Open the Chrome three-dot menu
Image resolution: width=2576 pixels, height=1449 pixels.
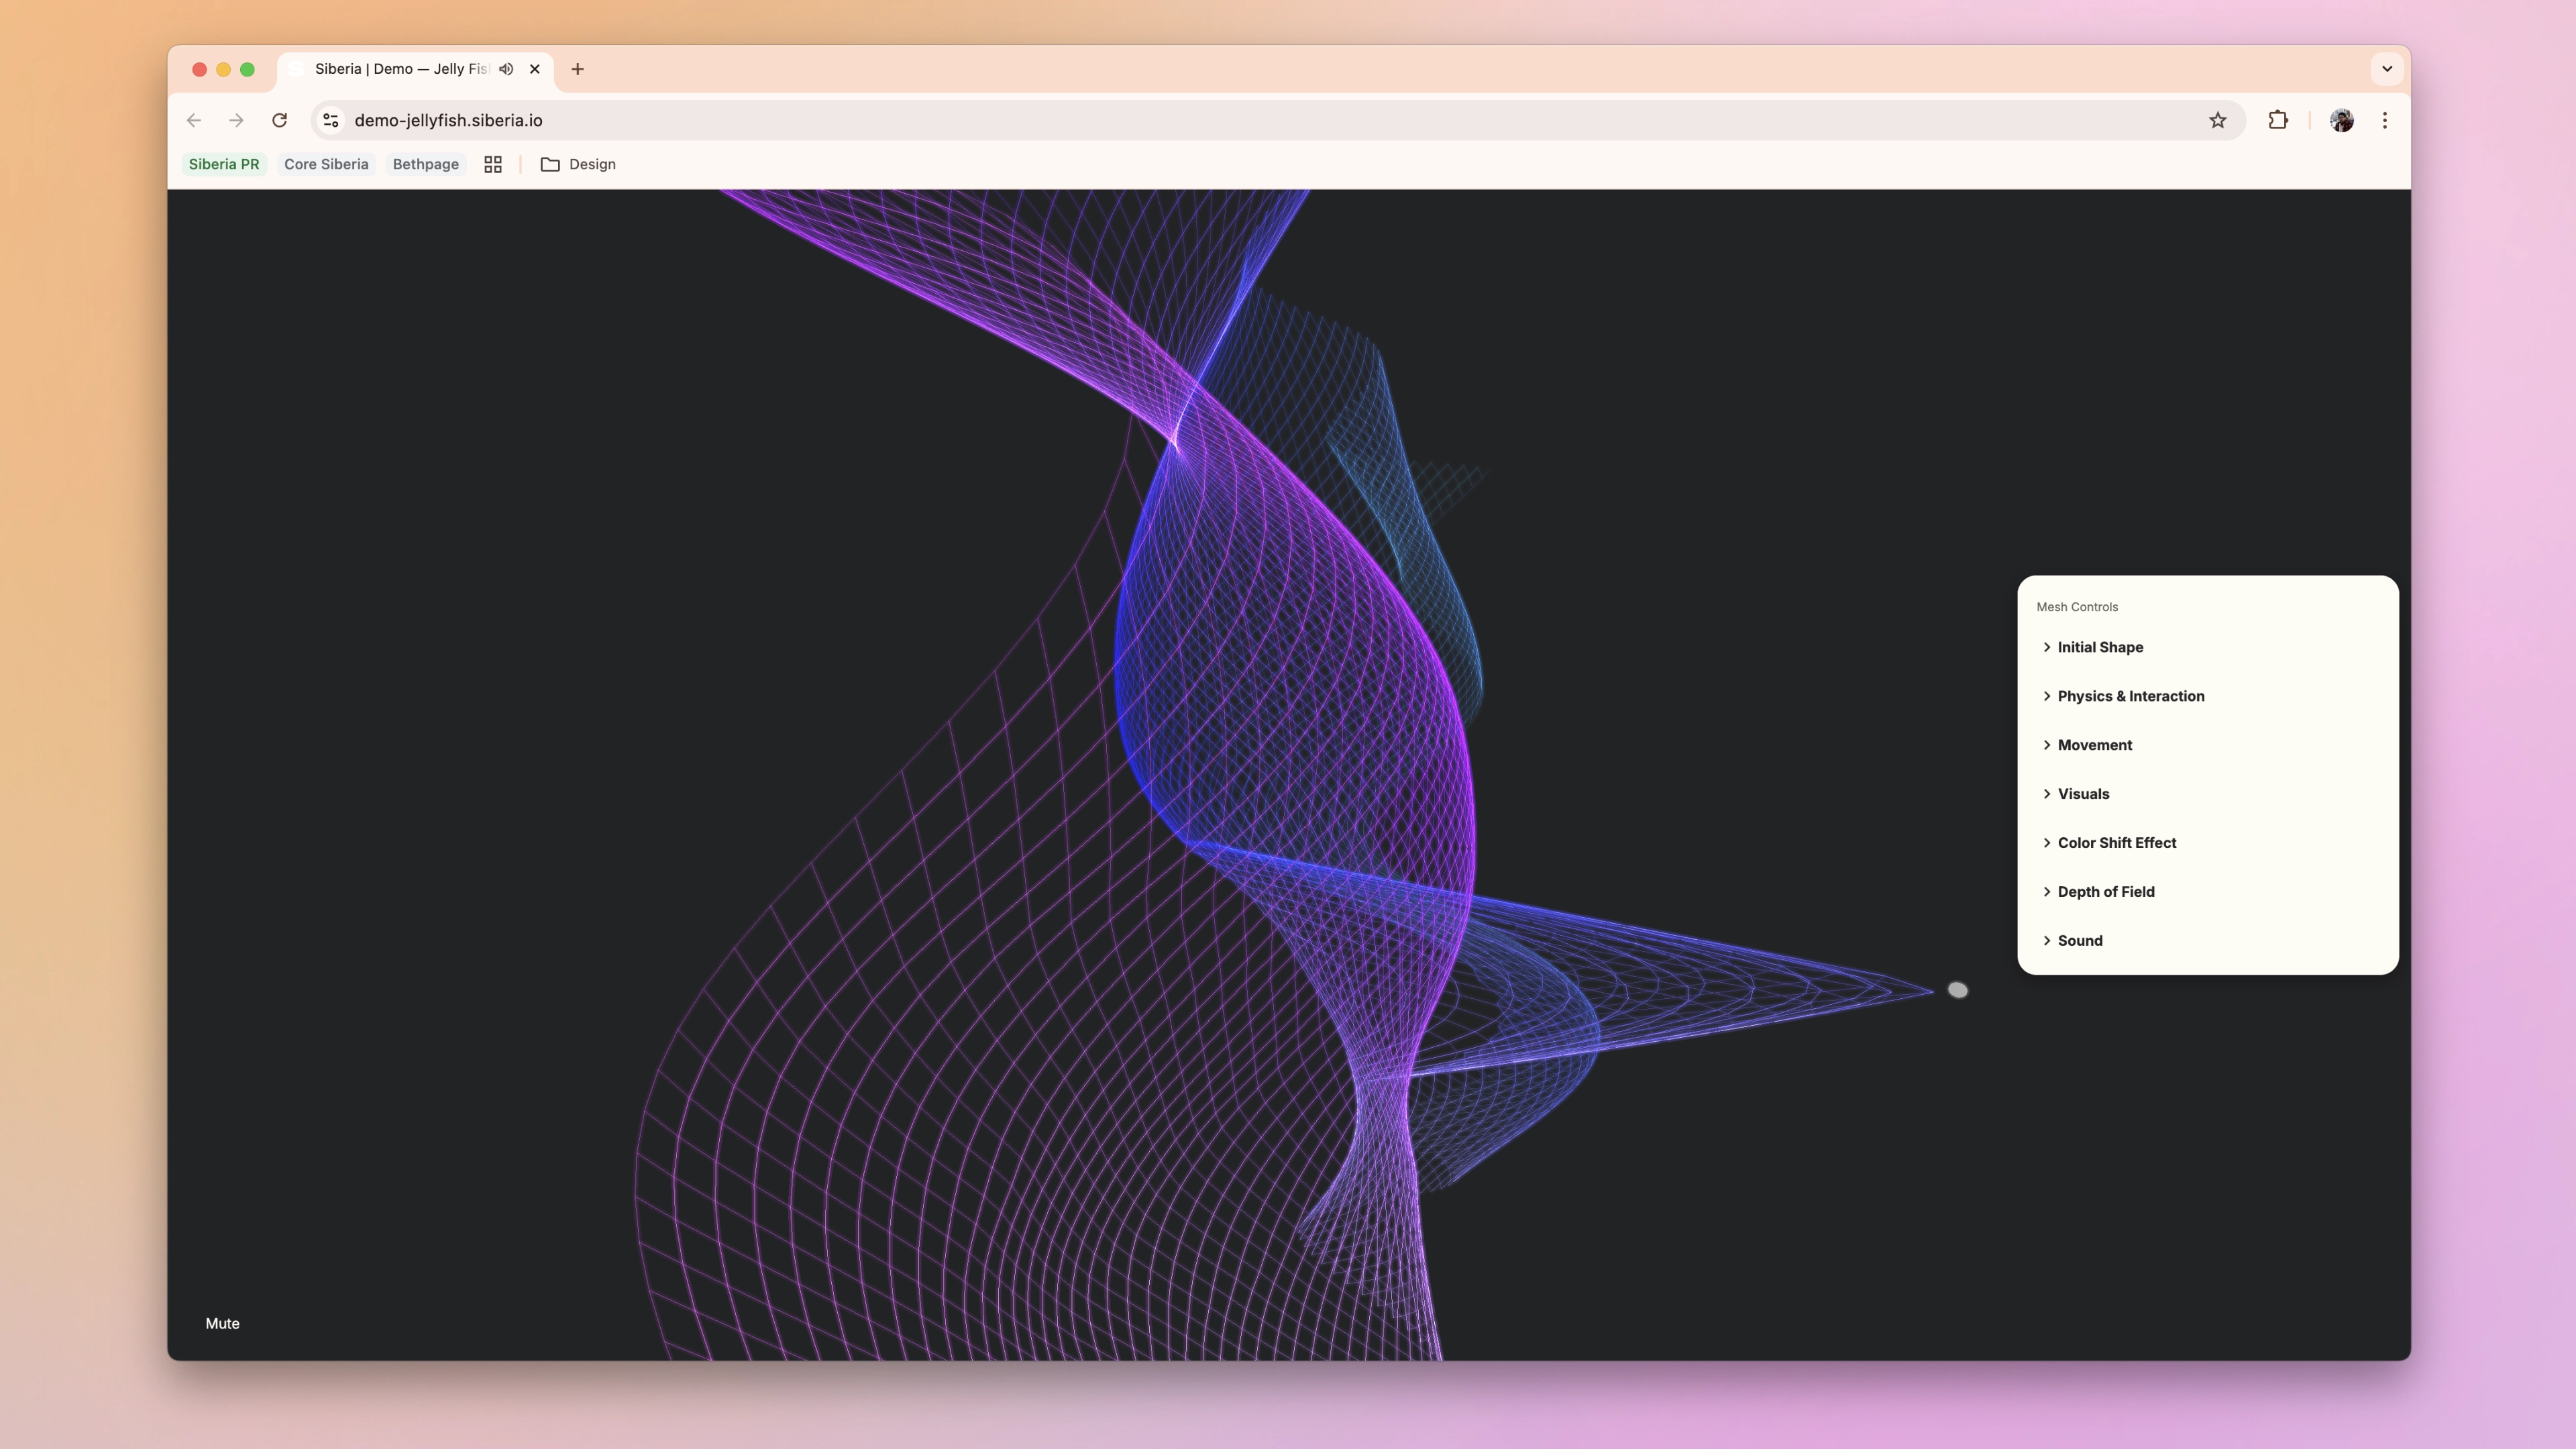click(2385, 120)
